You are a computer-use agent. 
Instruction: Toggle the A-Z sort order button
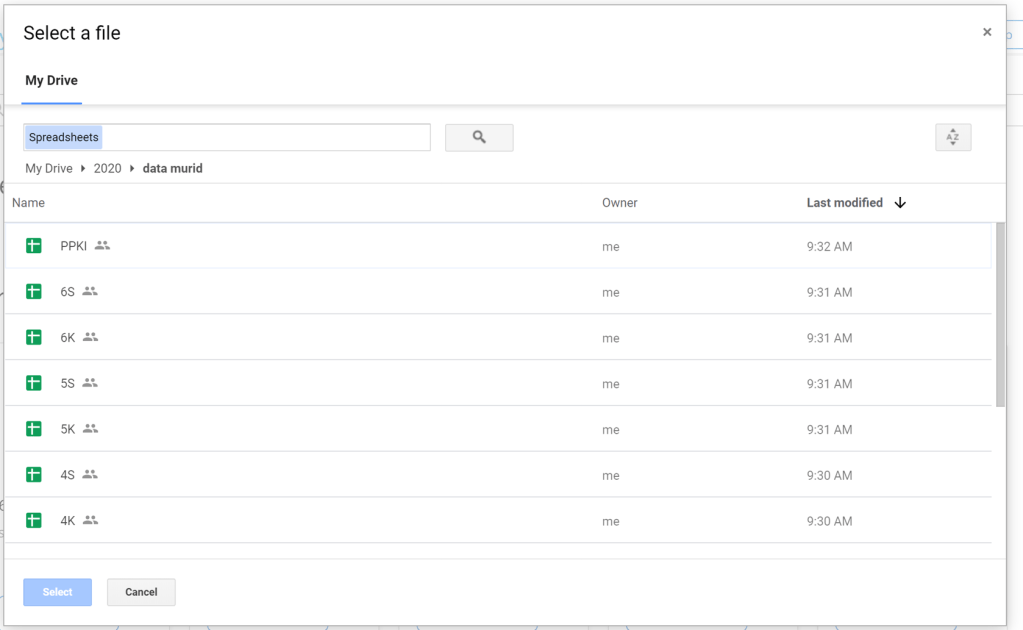coord(952,138)
